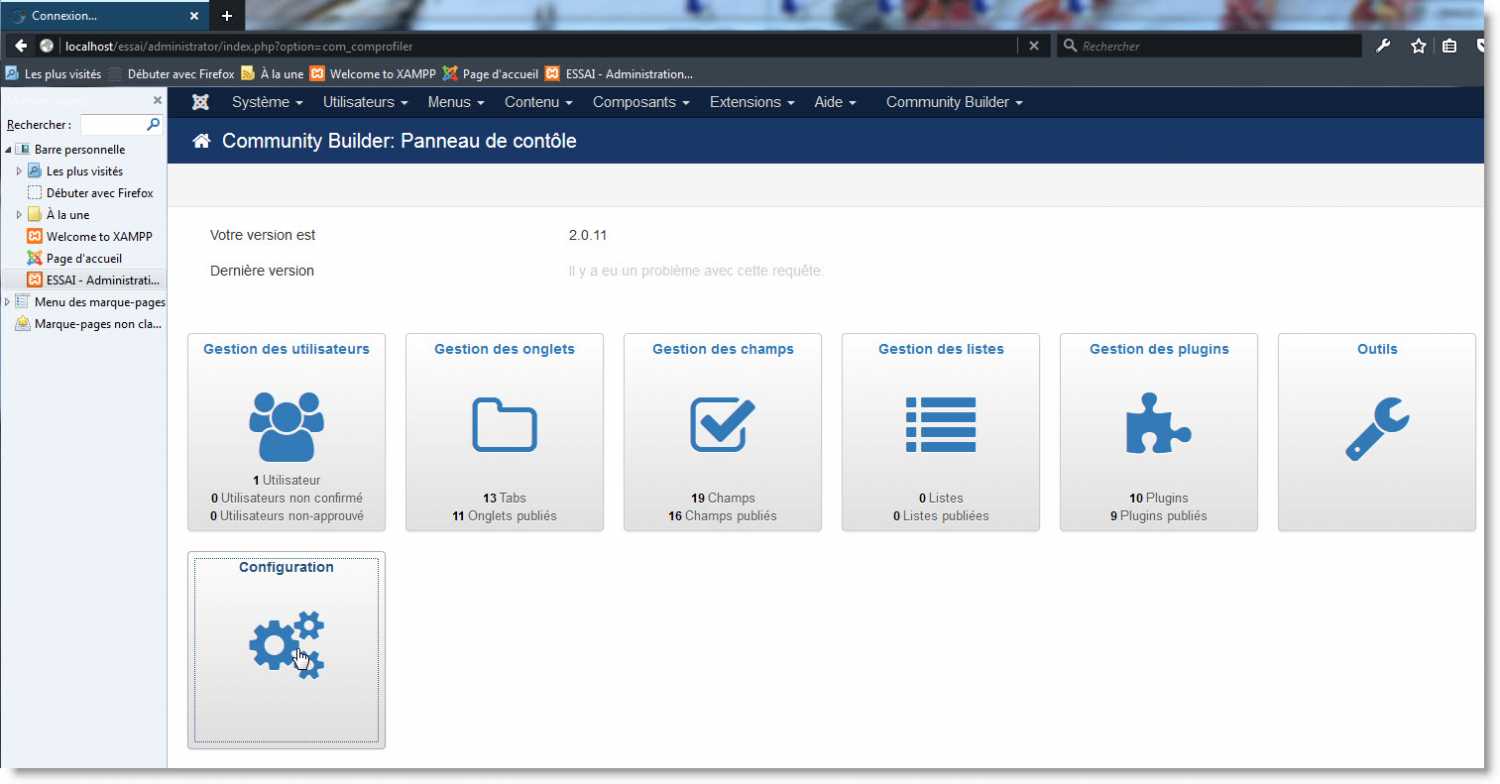Bookmark this page with the star icon
This screenshot has height=784, width=1500.
tap(1418, 46)
